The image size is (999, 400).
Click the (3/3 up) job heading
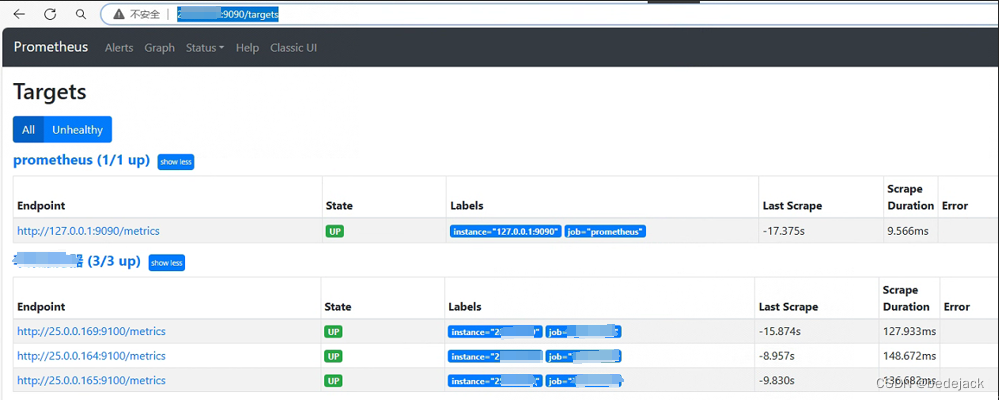tap(76, 261)
